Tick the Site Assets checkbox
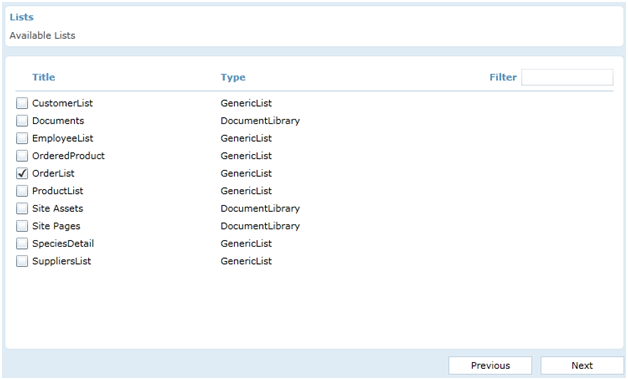This screenshot has width=628, height=380. [x=22, y=209]
